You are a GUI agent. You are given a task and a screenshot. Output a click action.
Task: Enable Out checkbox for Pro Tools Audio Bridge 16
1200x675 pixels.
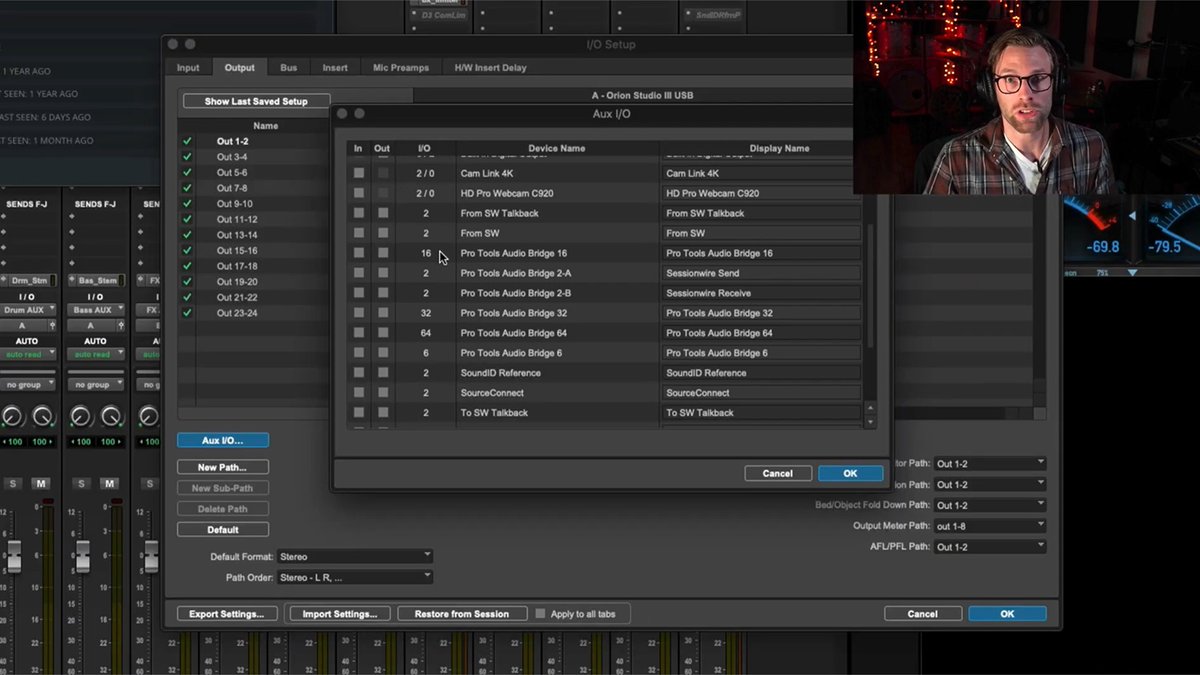point(383,253)
